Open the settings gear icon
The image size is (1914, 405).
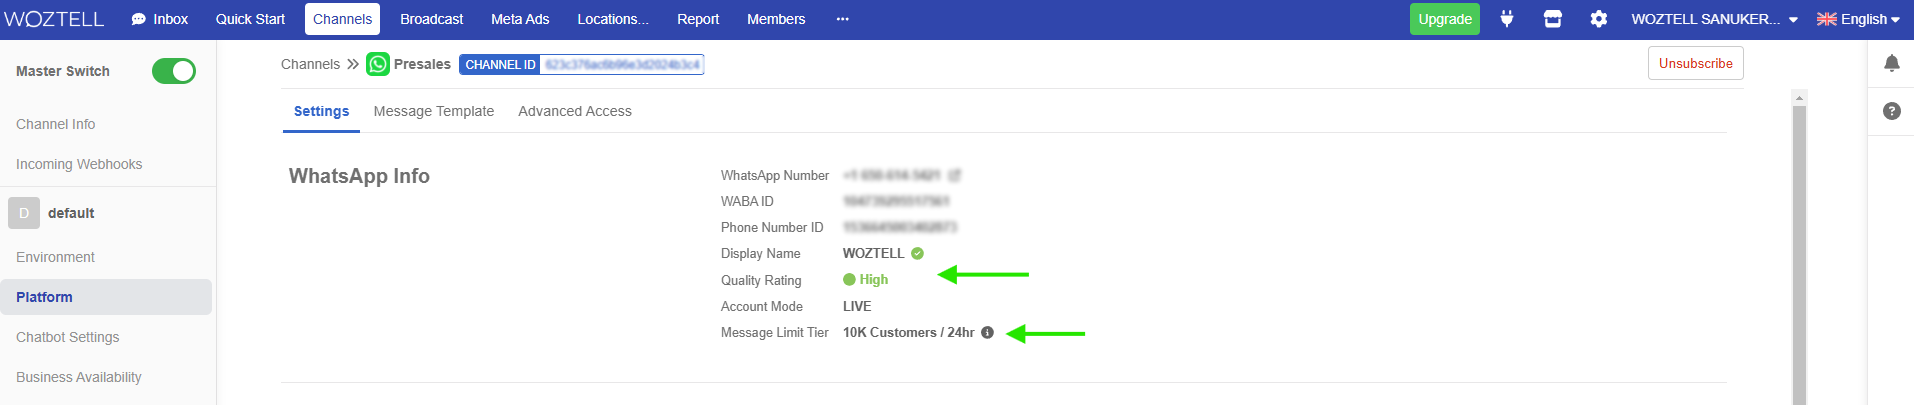click(x=1599, y=19)
